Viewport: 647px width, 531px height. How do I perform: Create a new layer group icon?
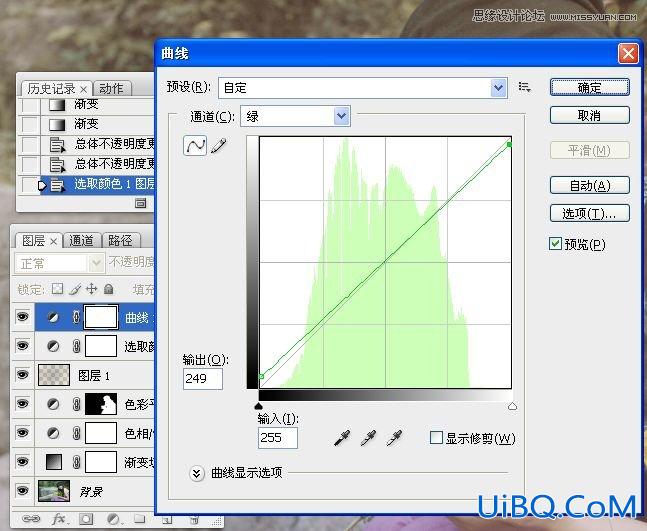tap(139, 519)
